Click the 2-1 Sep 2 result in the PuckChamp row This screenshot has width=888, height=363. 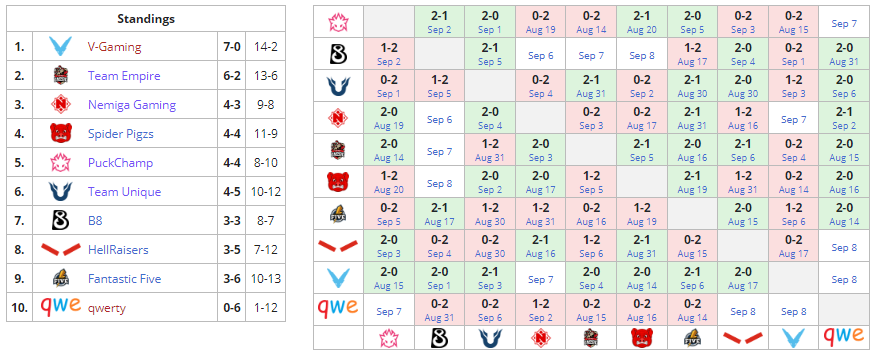tap(439, 22)
